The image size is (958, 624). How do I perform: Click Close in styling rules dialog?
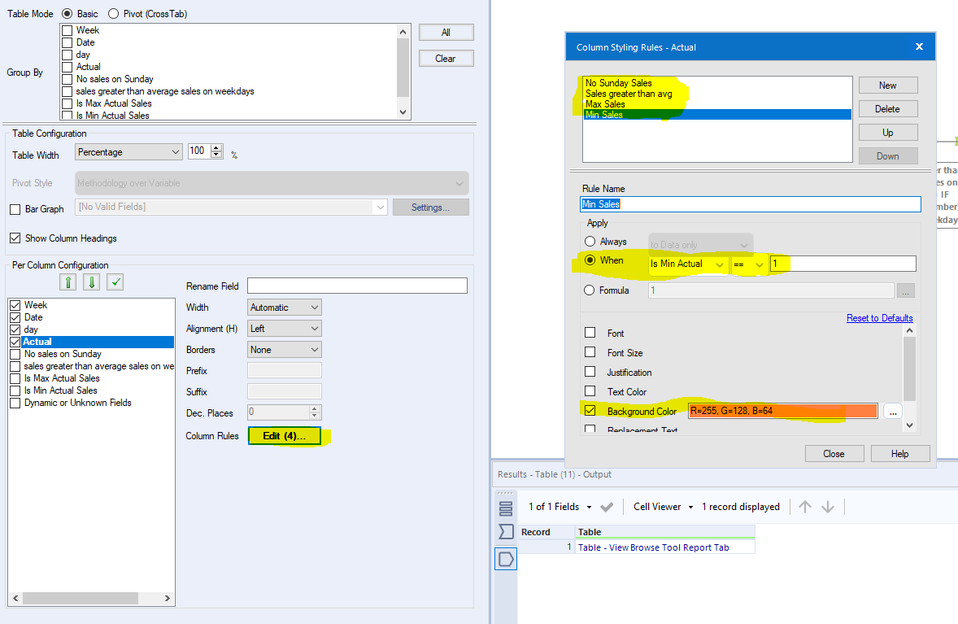pos(834,453)
